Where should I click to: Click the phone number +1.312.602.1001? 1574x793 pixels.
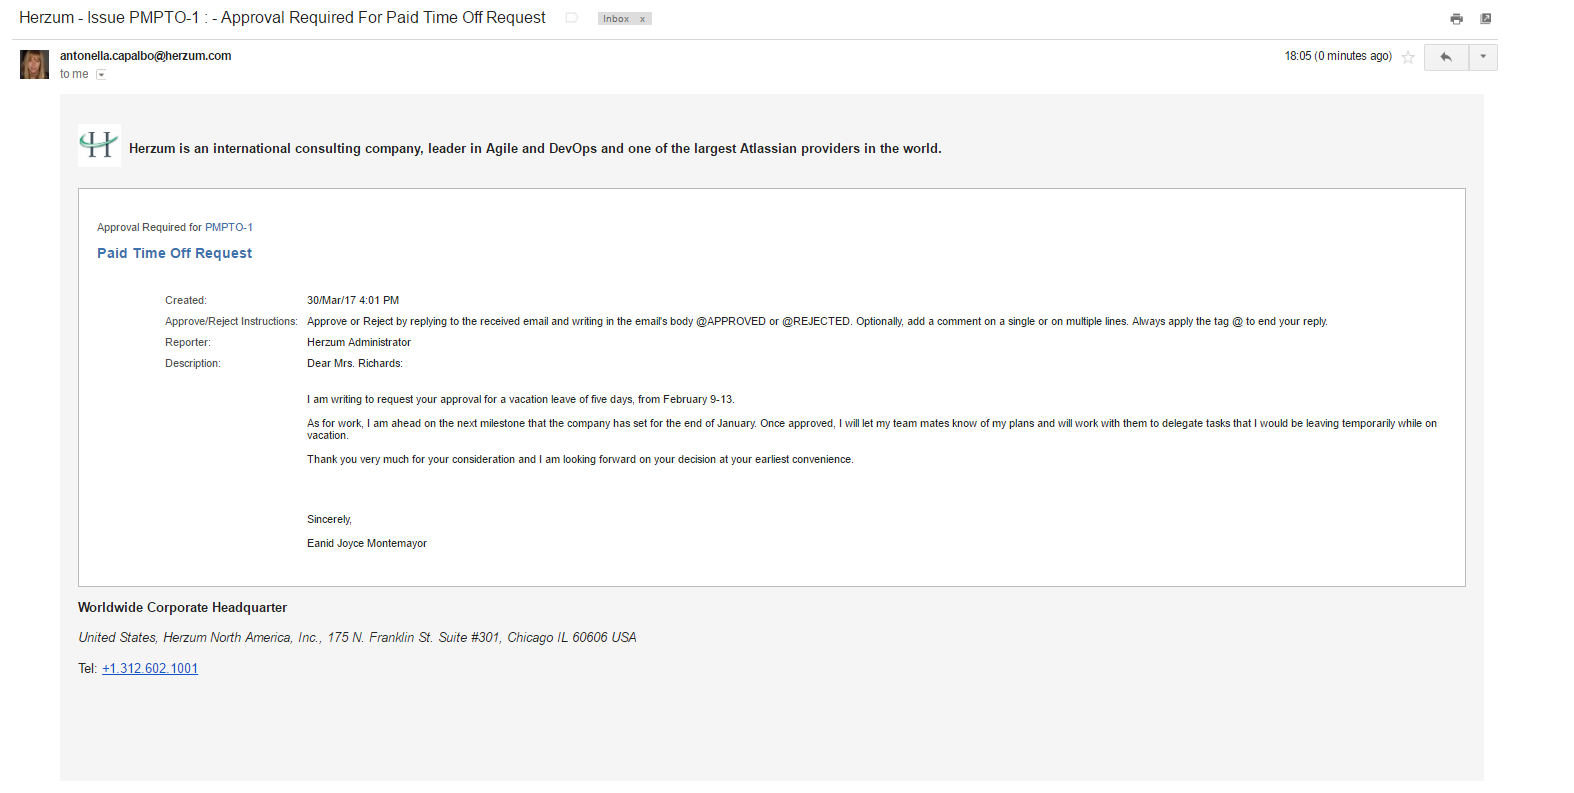coord(150,668)
